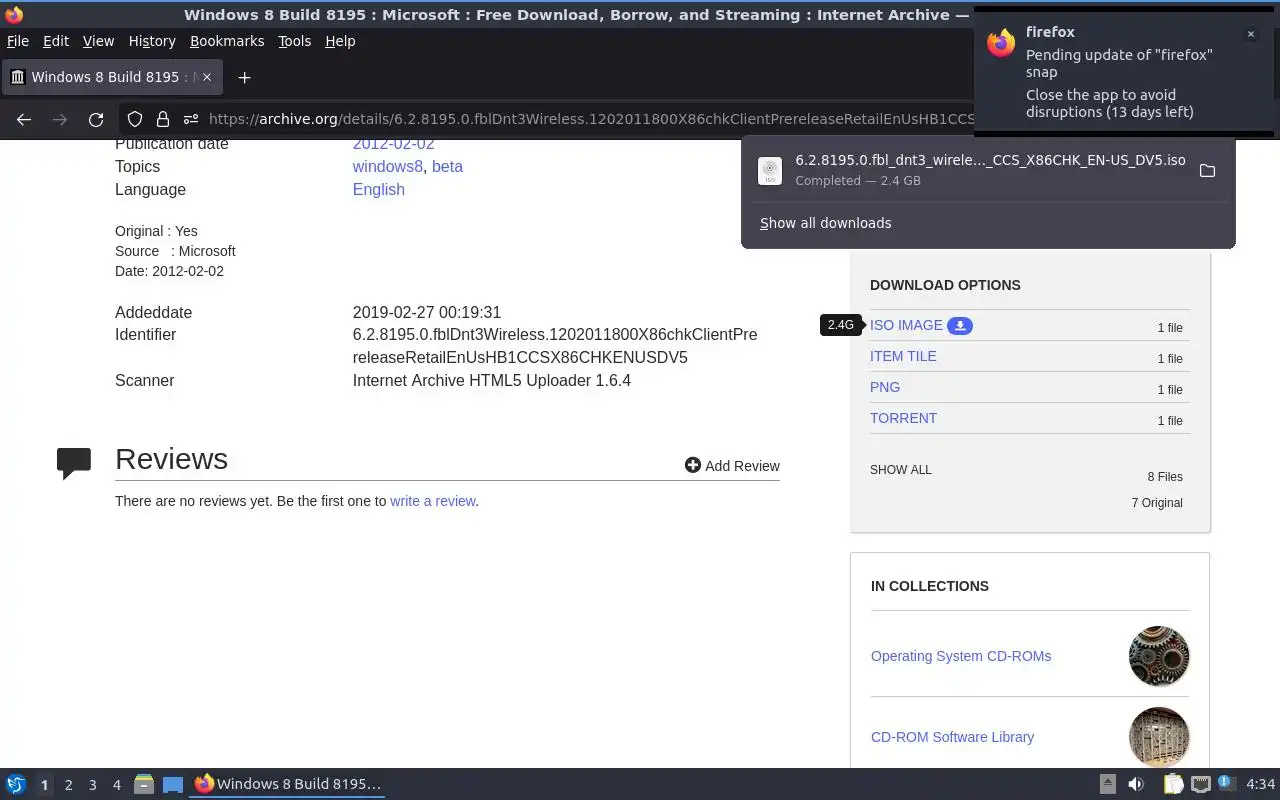Image resolution: width=1280 pixels, height=800 pixels.
Task: Click CD-ROM Software Library thumbnail
Action: click(x=1159, y=737)
